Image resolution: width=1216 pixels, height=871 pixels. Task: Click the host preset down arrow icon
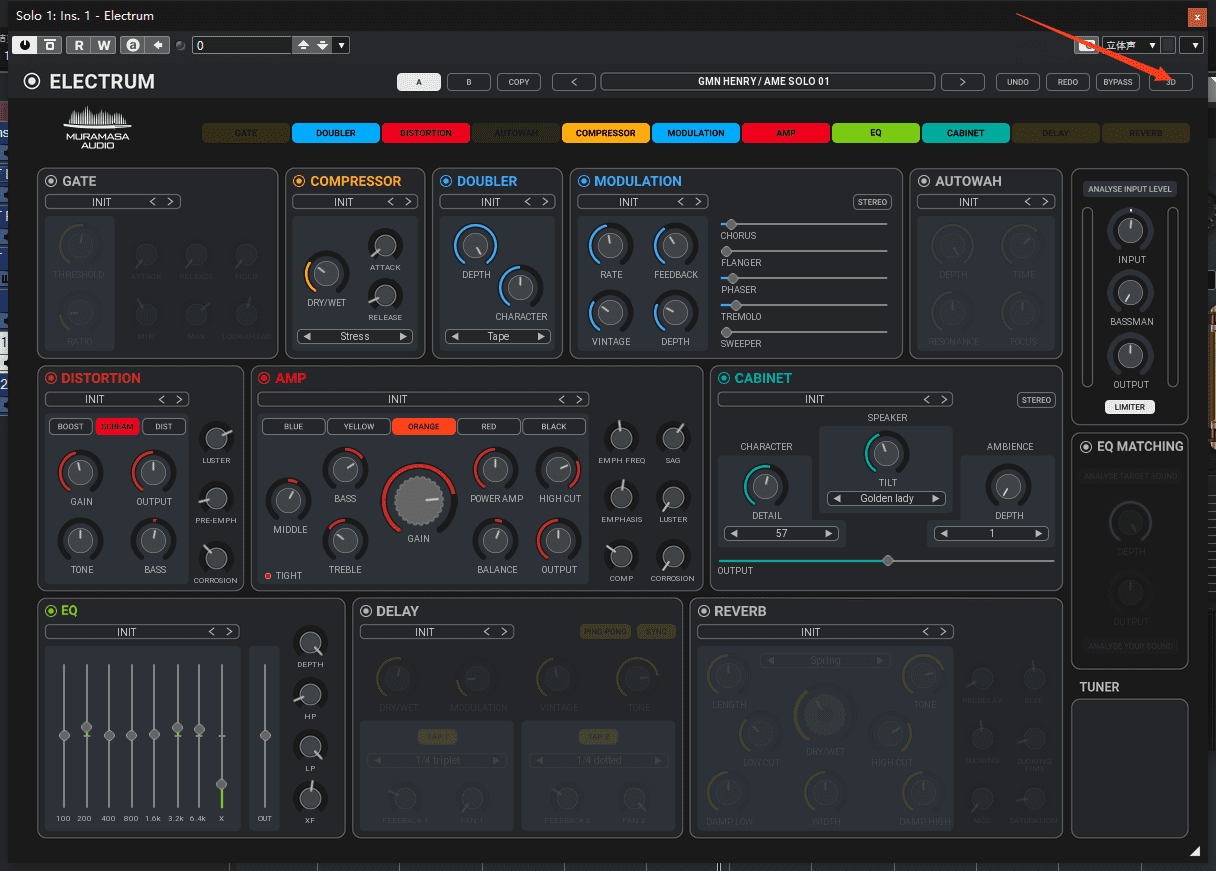(x=322, y=45)
